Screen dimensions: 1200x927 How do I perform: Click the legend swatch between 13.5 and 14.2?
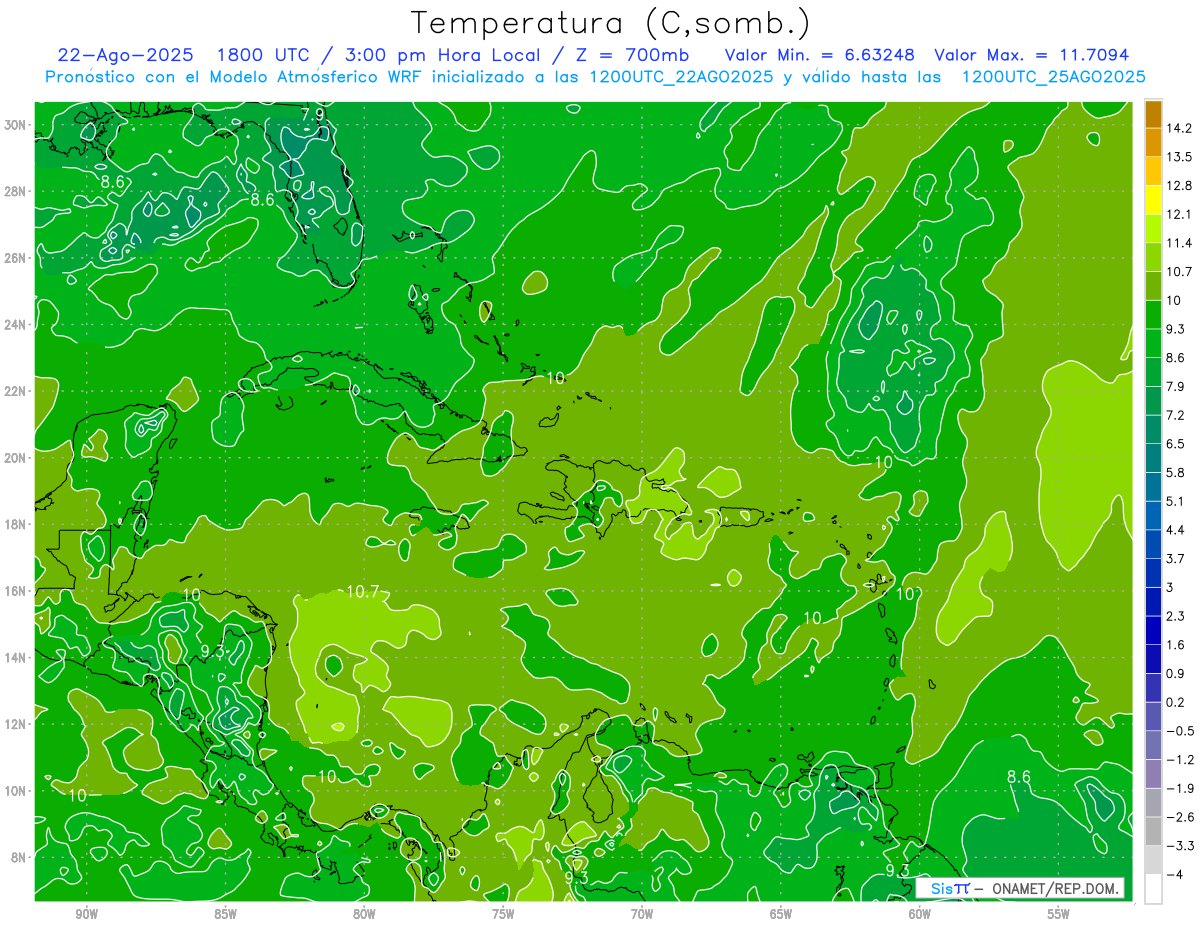[1153, 142]
